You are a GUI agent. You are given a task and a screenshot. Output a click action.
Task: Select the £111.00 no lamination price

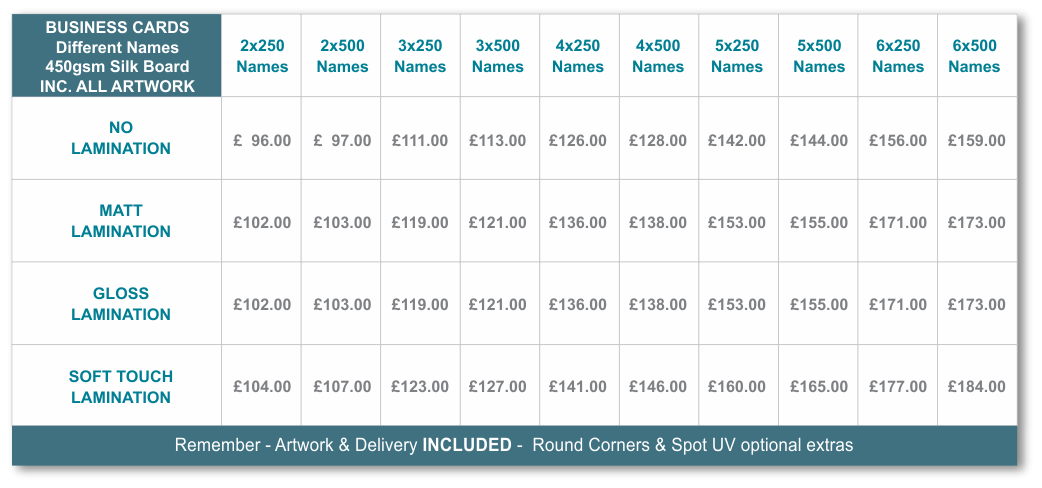[420, 141]
